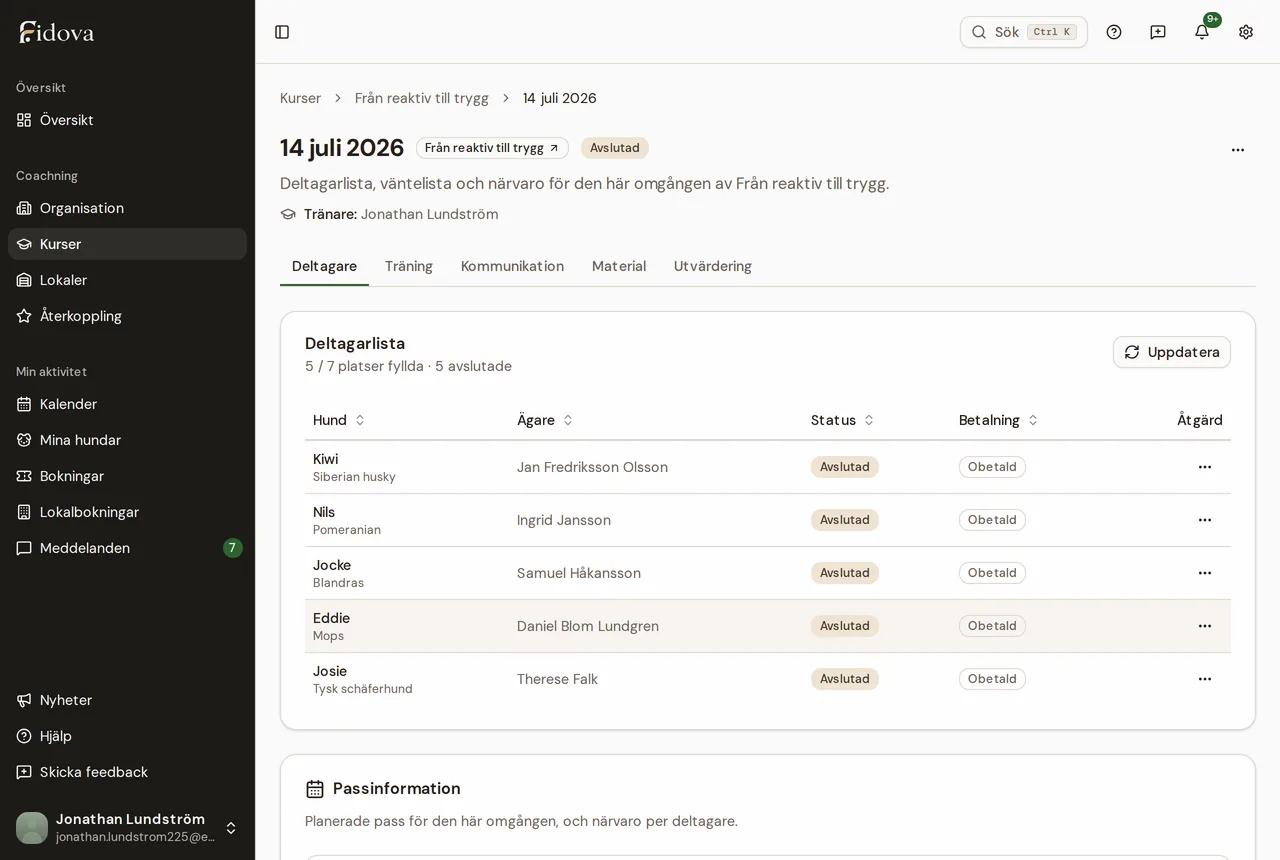1280x860 pixels.
Task: Toggle the sidebar panel icon
Action: click(x=282, y=32)
